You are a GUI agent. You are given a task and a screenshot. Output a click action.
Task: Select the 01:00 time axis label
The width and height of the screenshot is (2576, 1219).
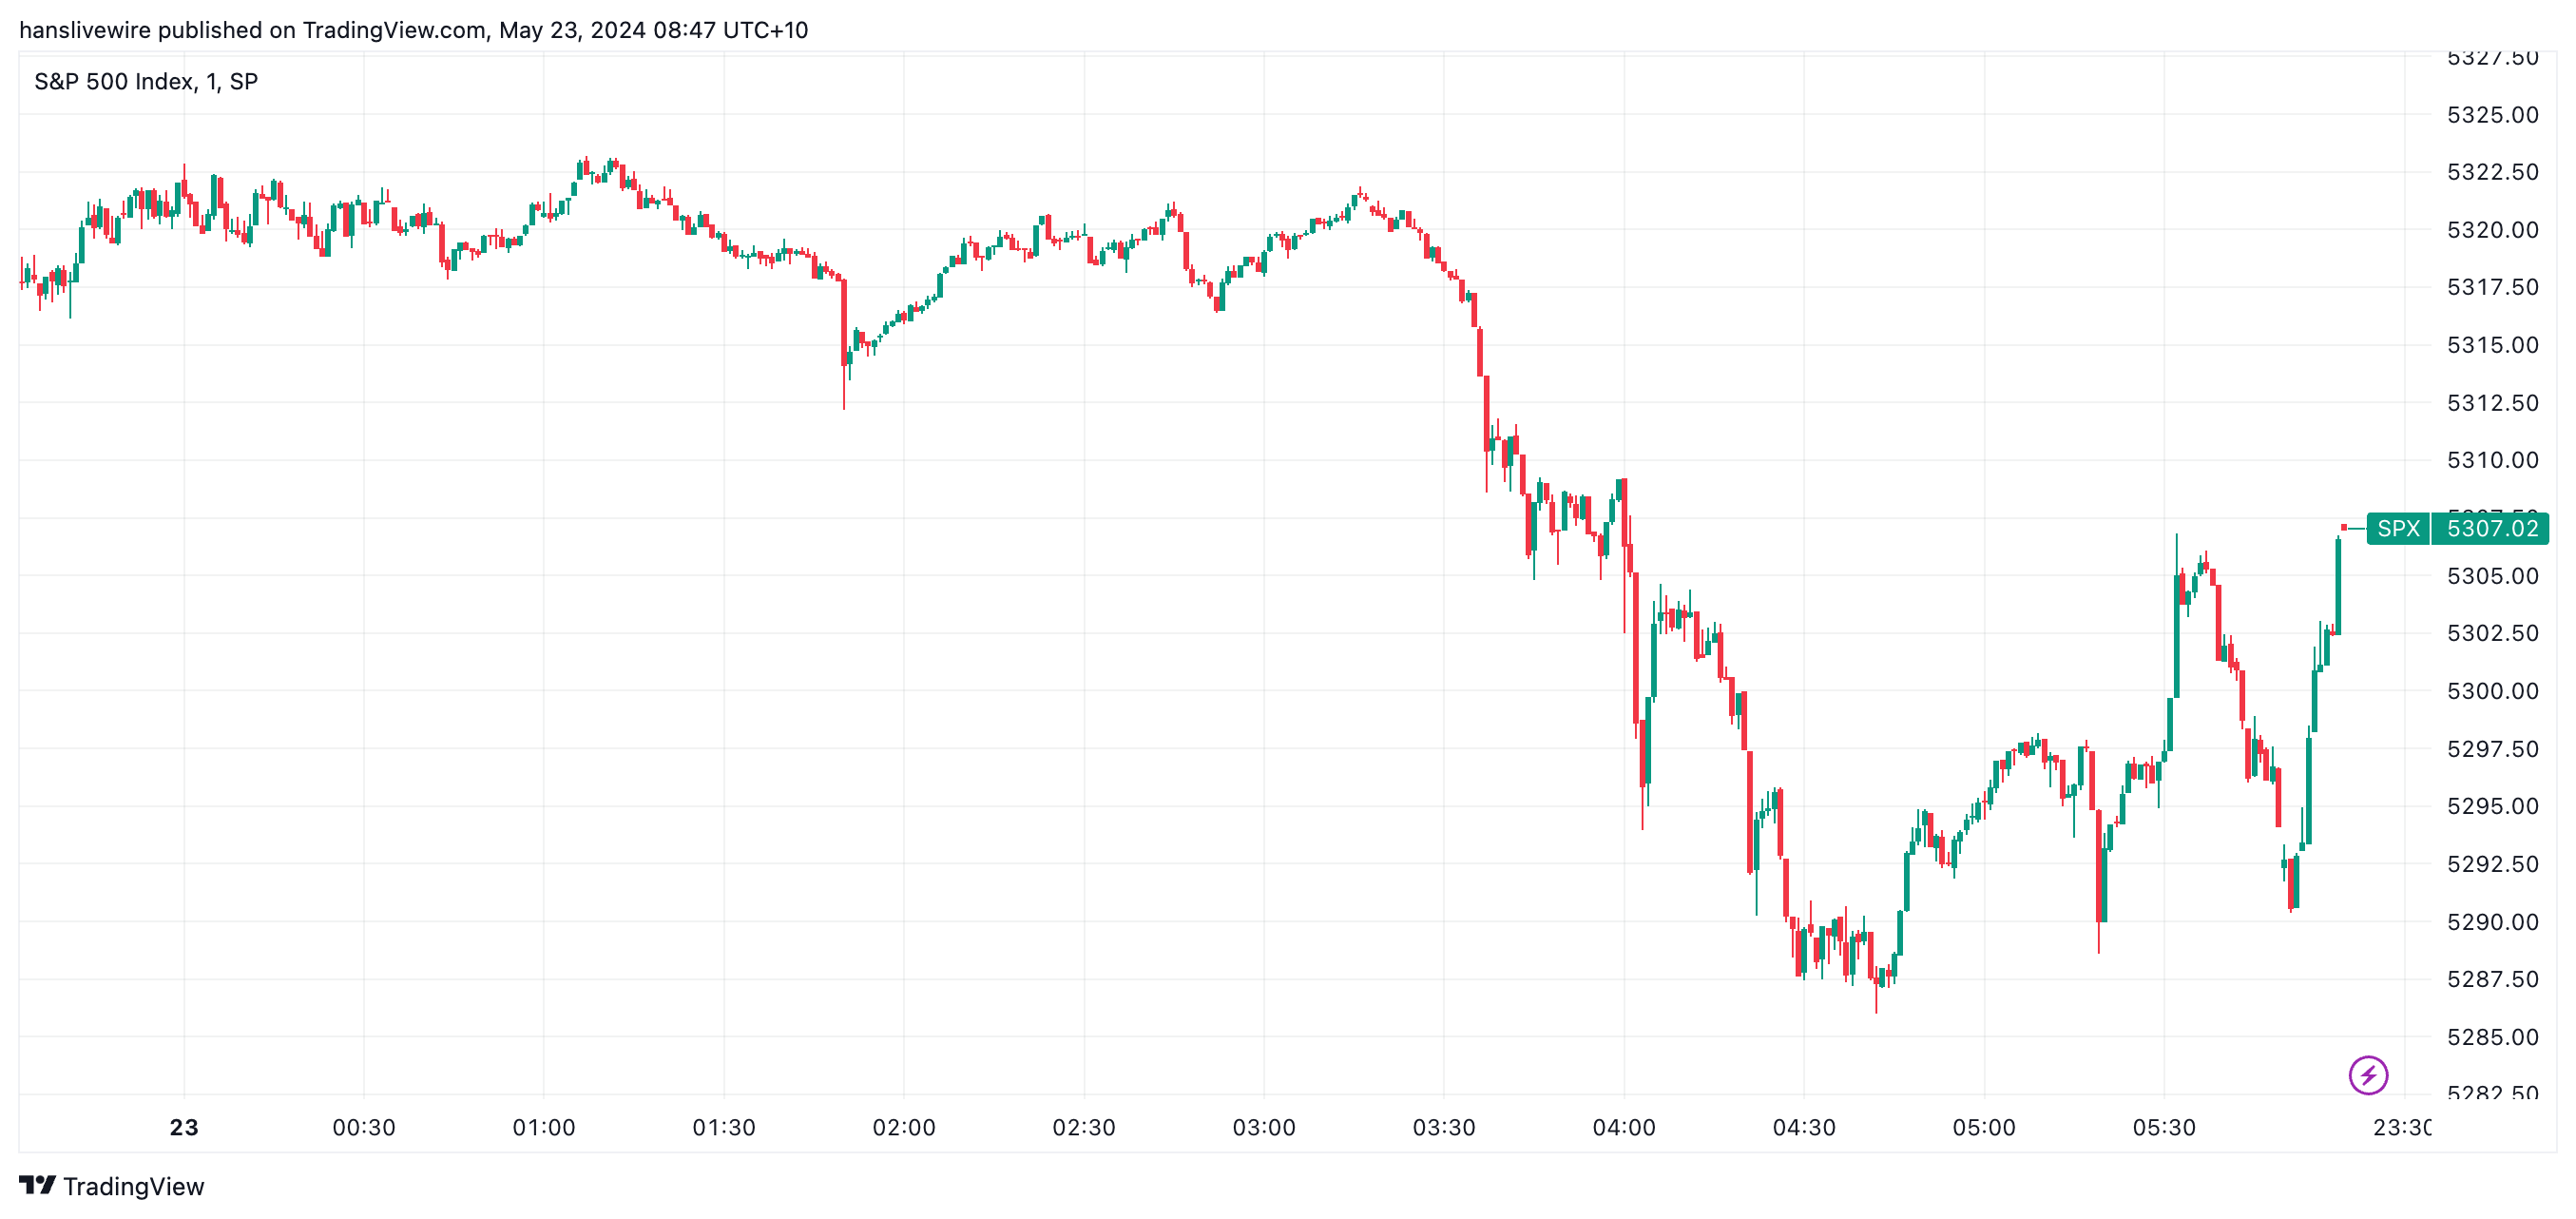(x=544, y=1127)
